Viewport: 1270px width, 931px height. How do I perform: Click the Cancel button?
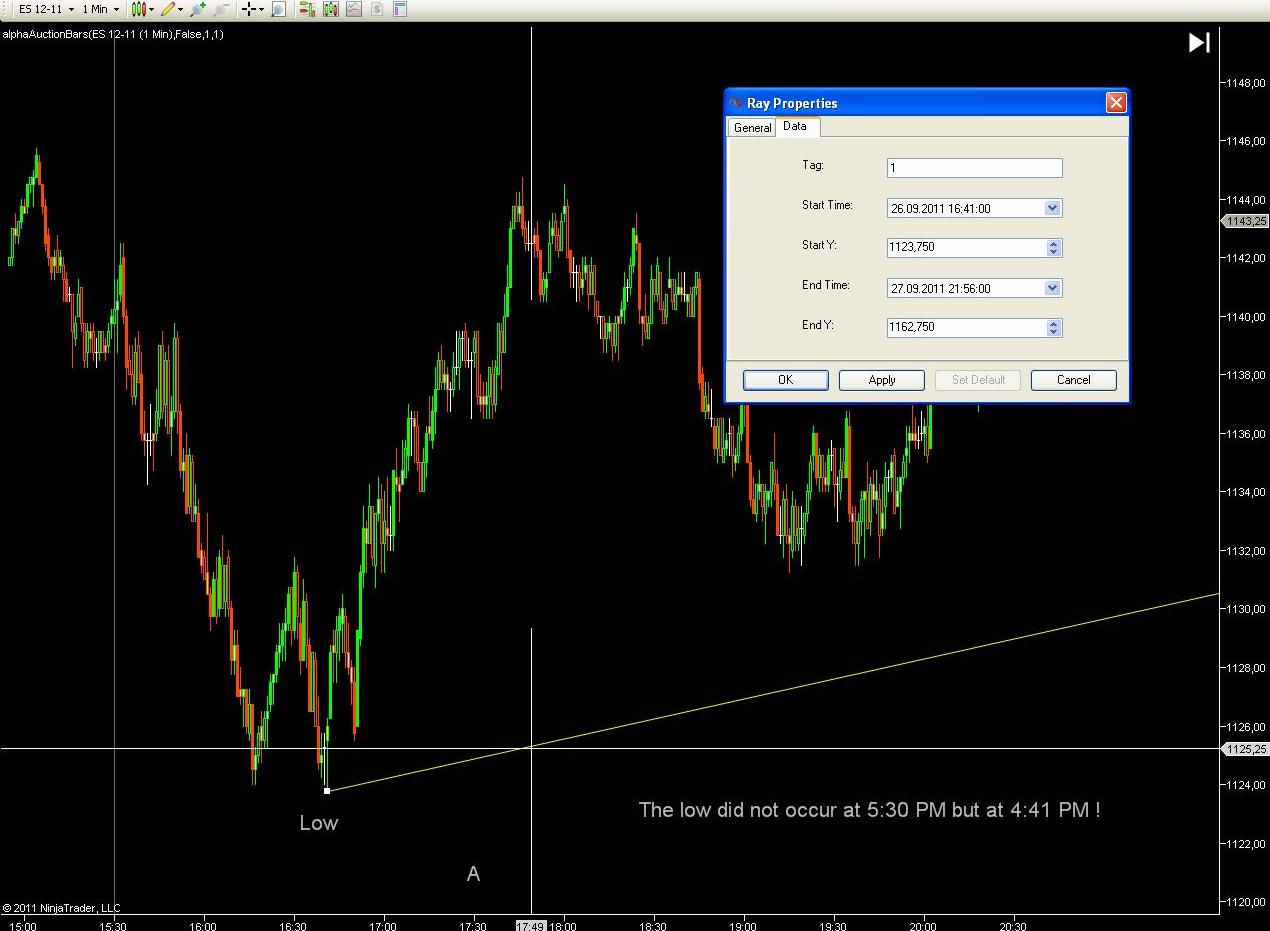(1073, 380)
